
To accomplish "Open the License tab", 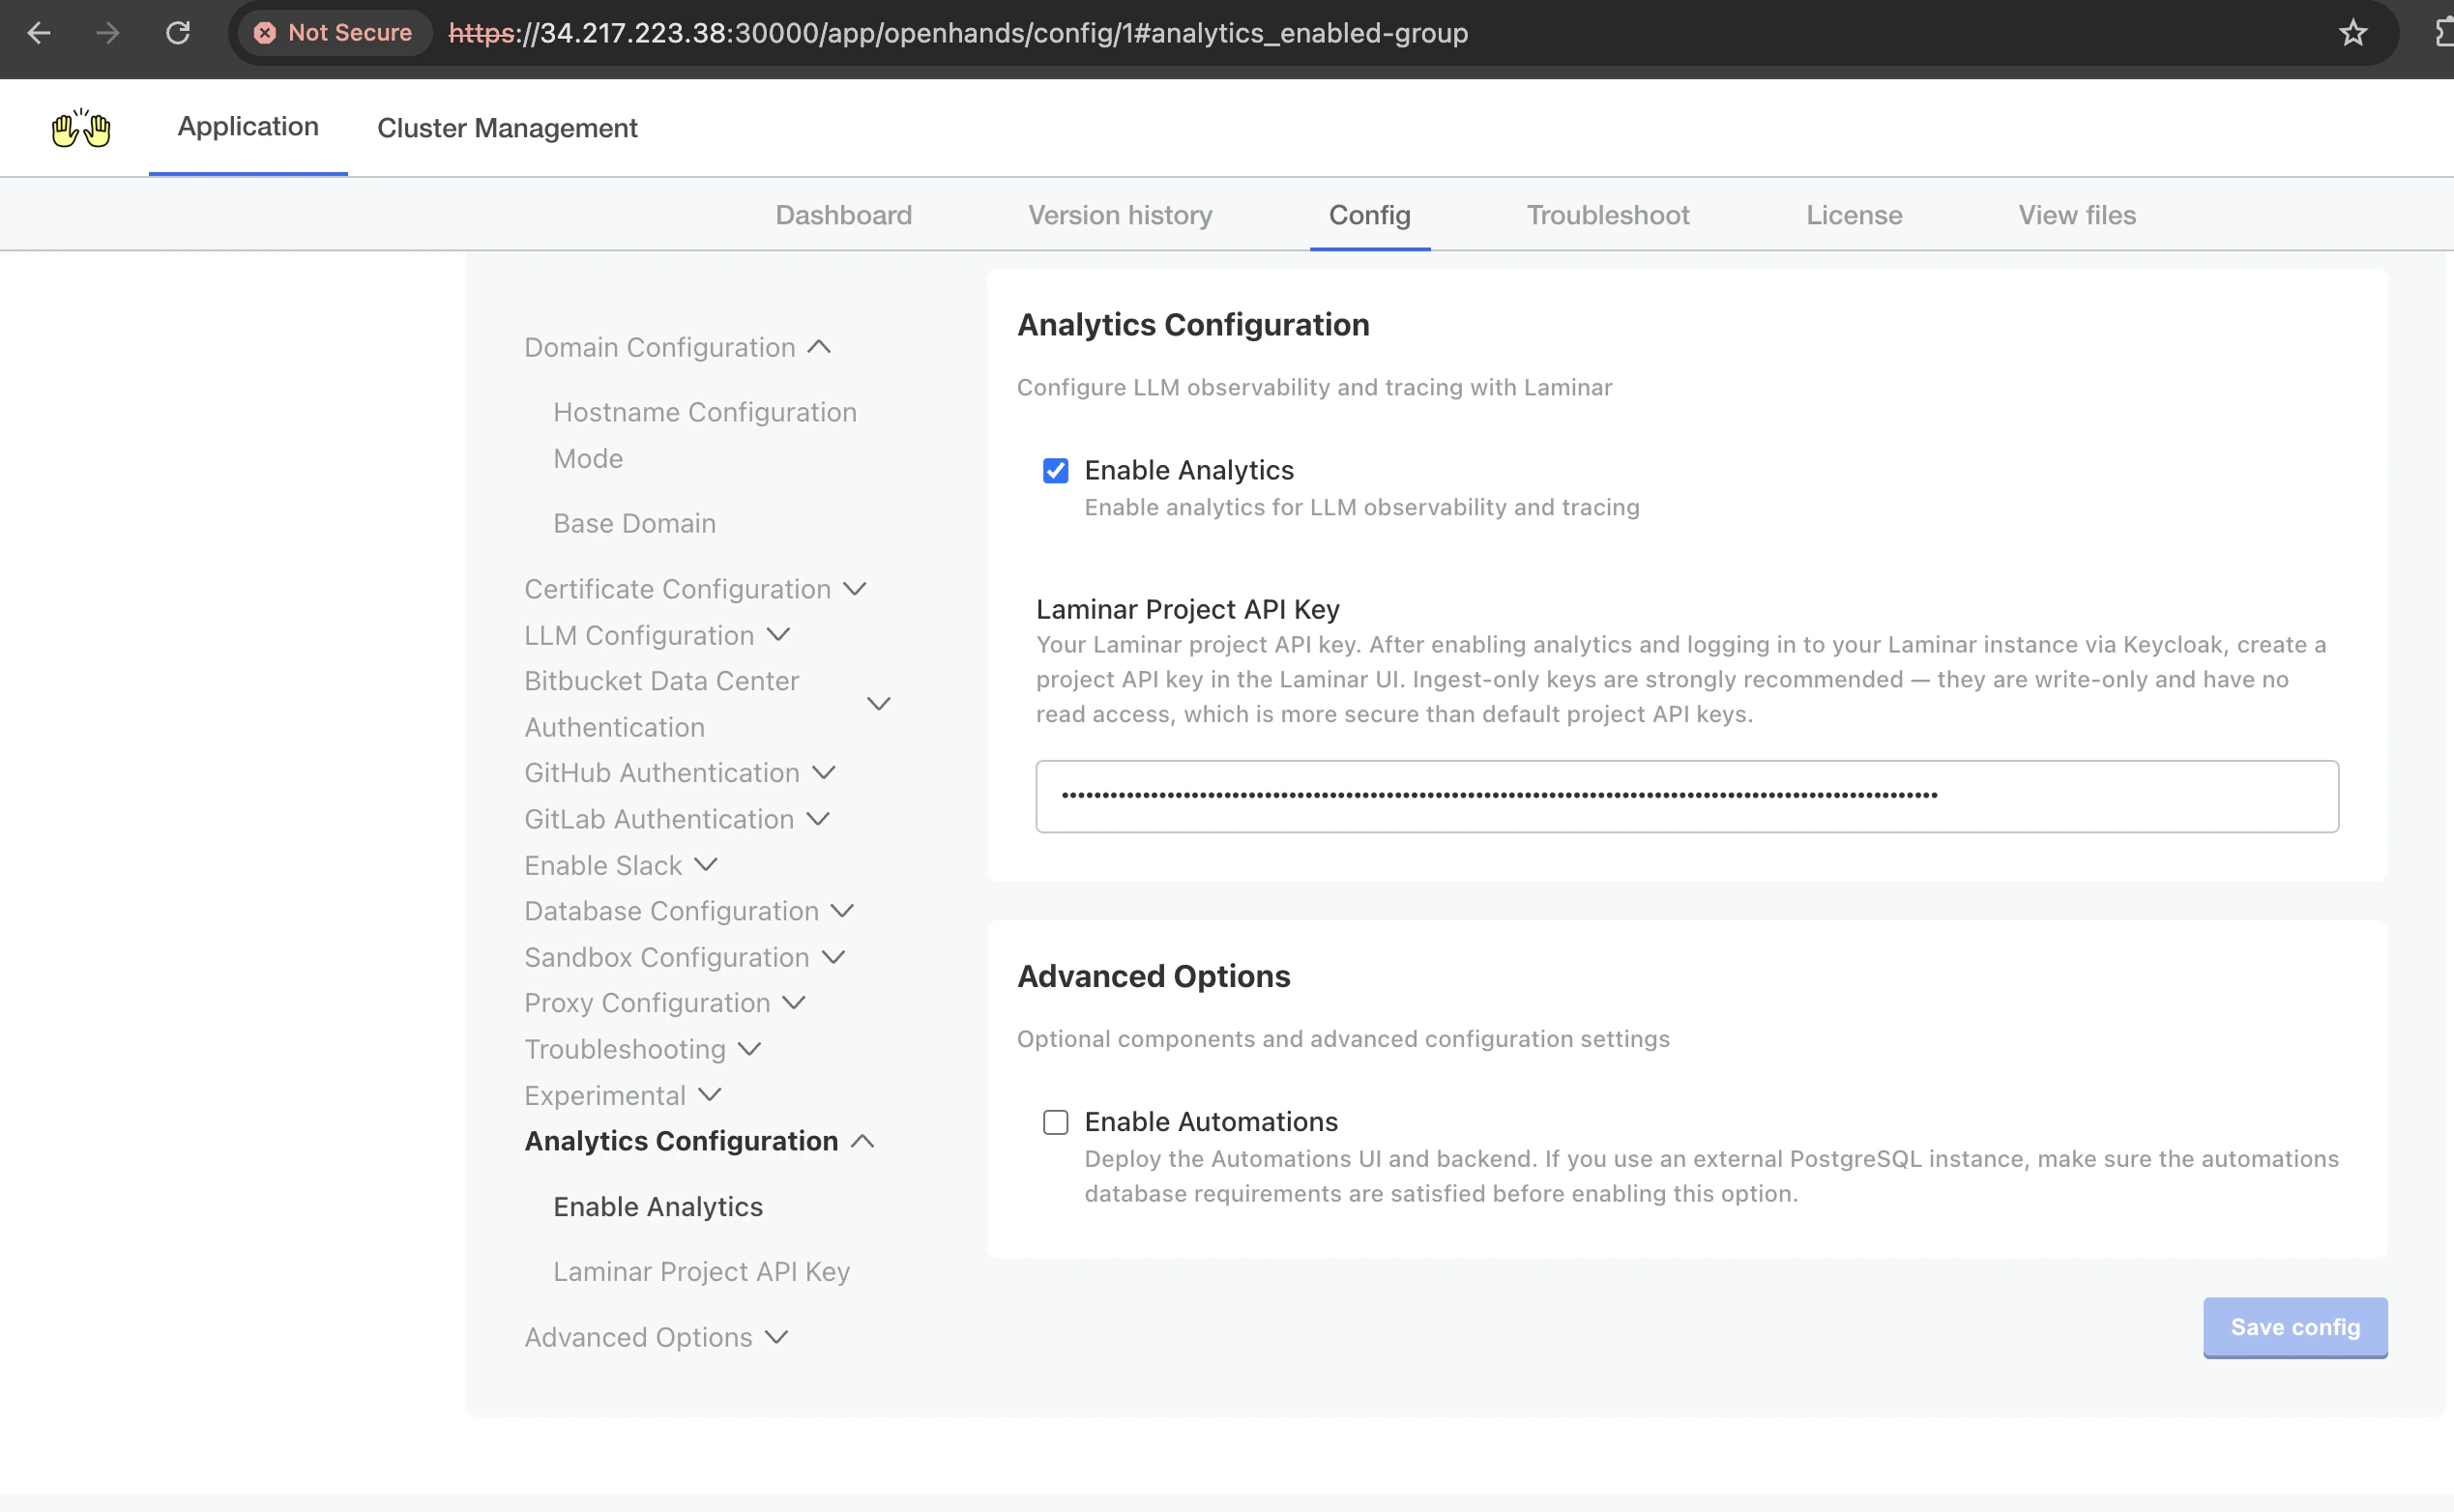I will [1854, 215].
